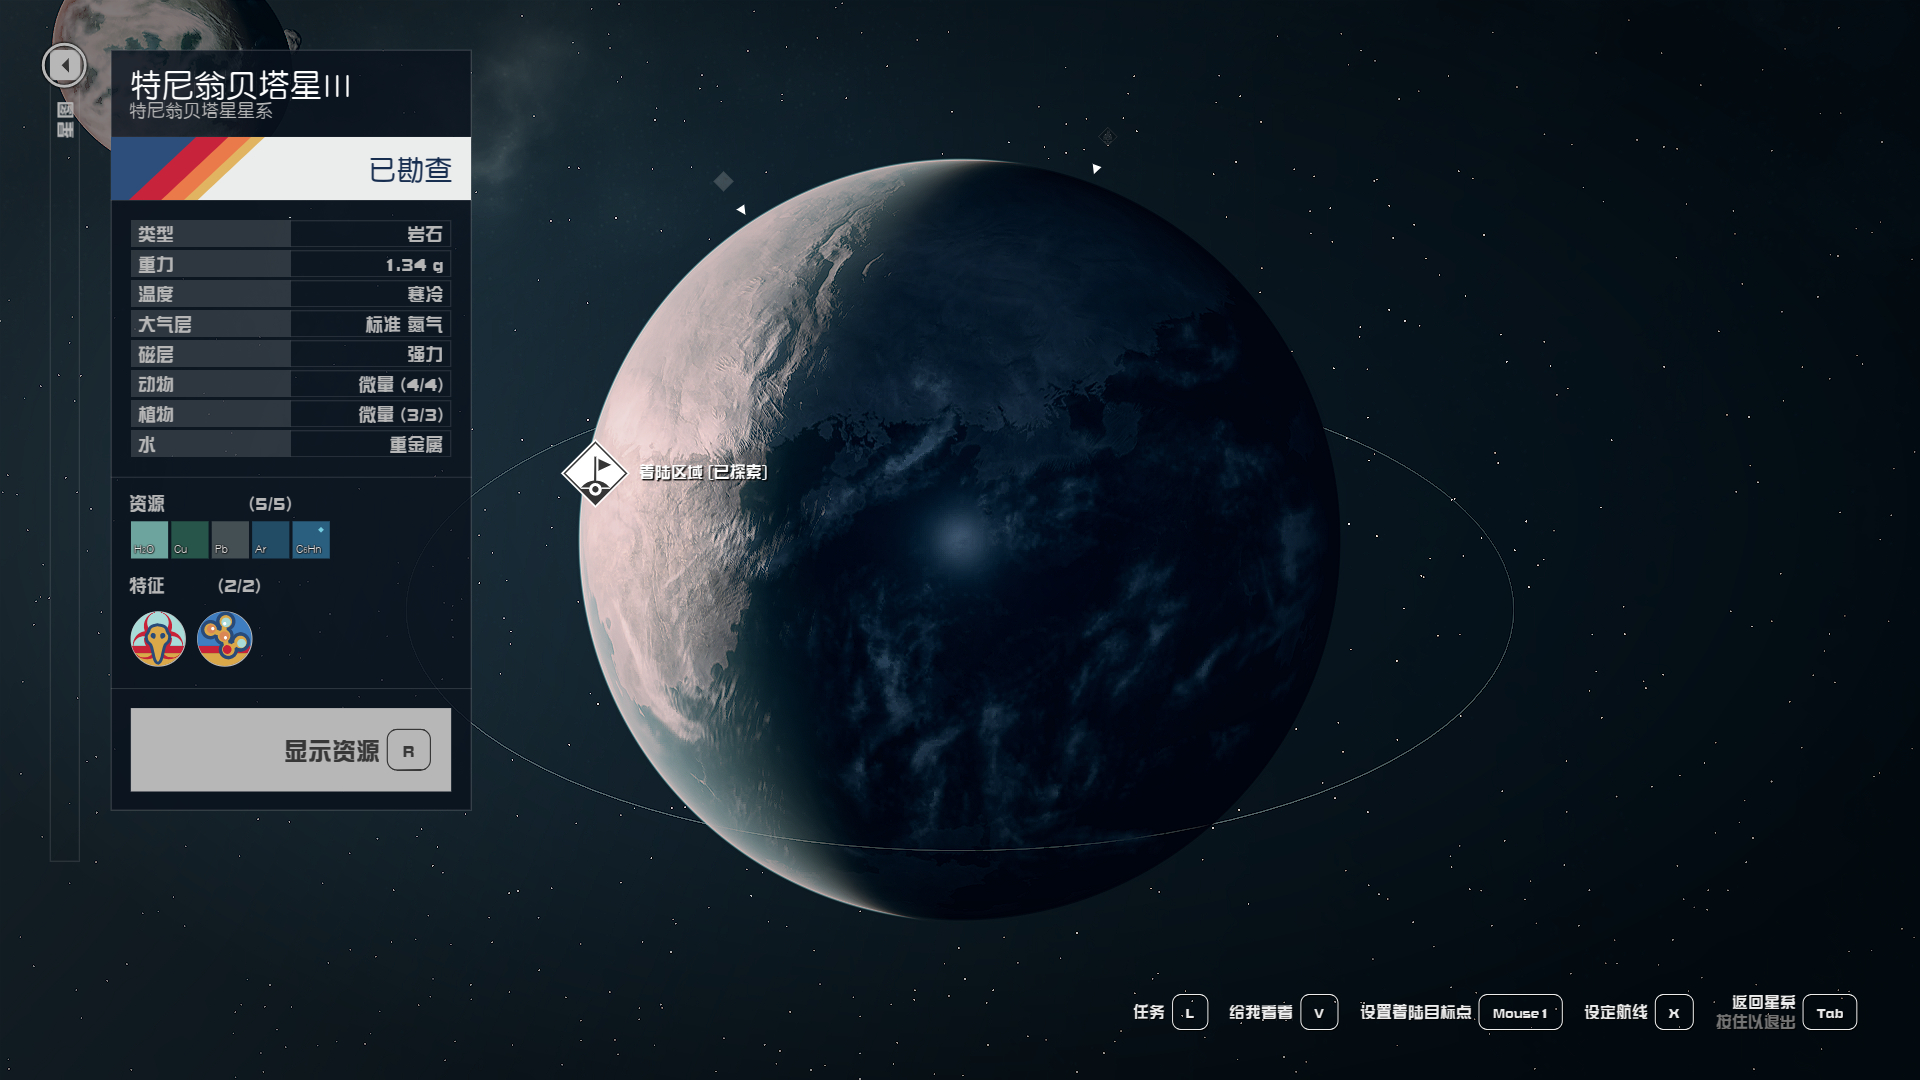Viewport: 1920px width, 1080px height.
Task: Click the faint diamond marker upper right
Action: click(x=1107, y=136)
